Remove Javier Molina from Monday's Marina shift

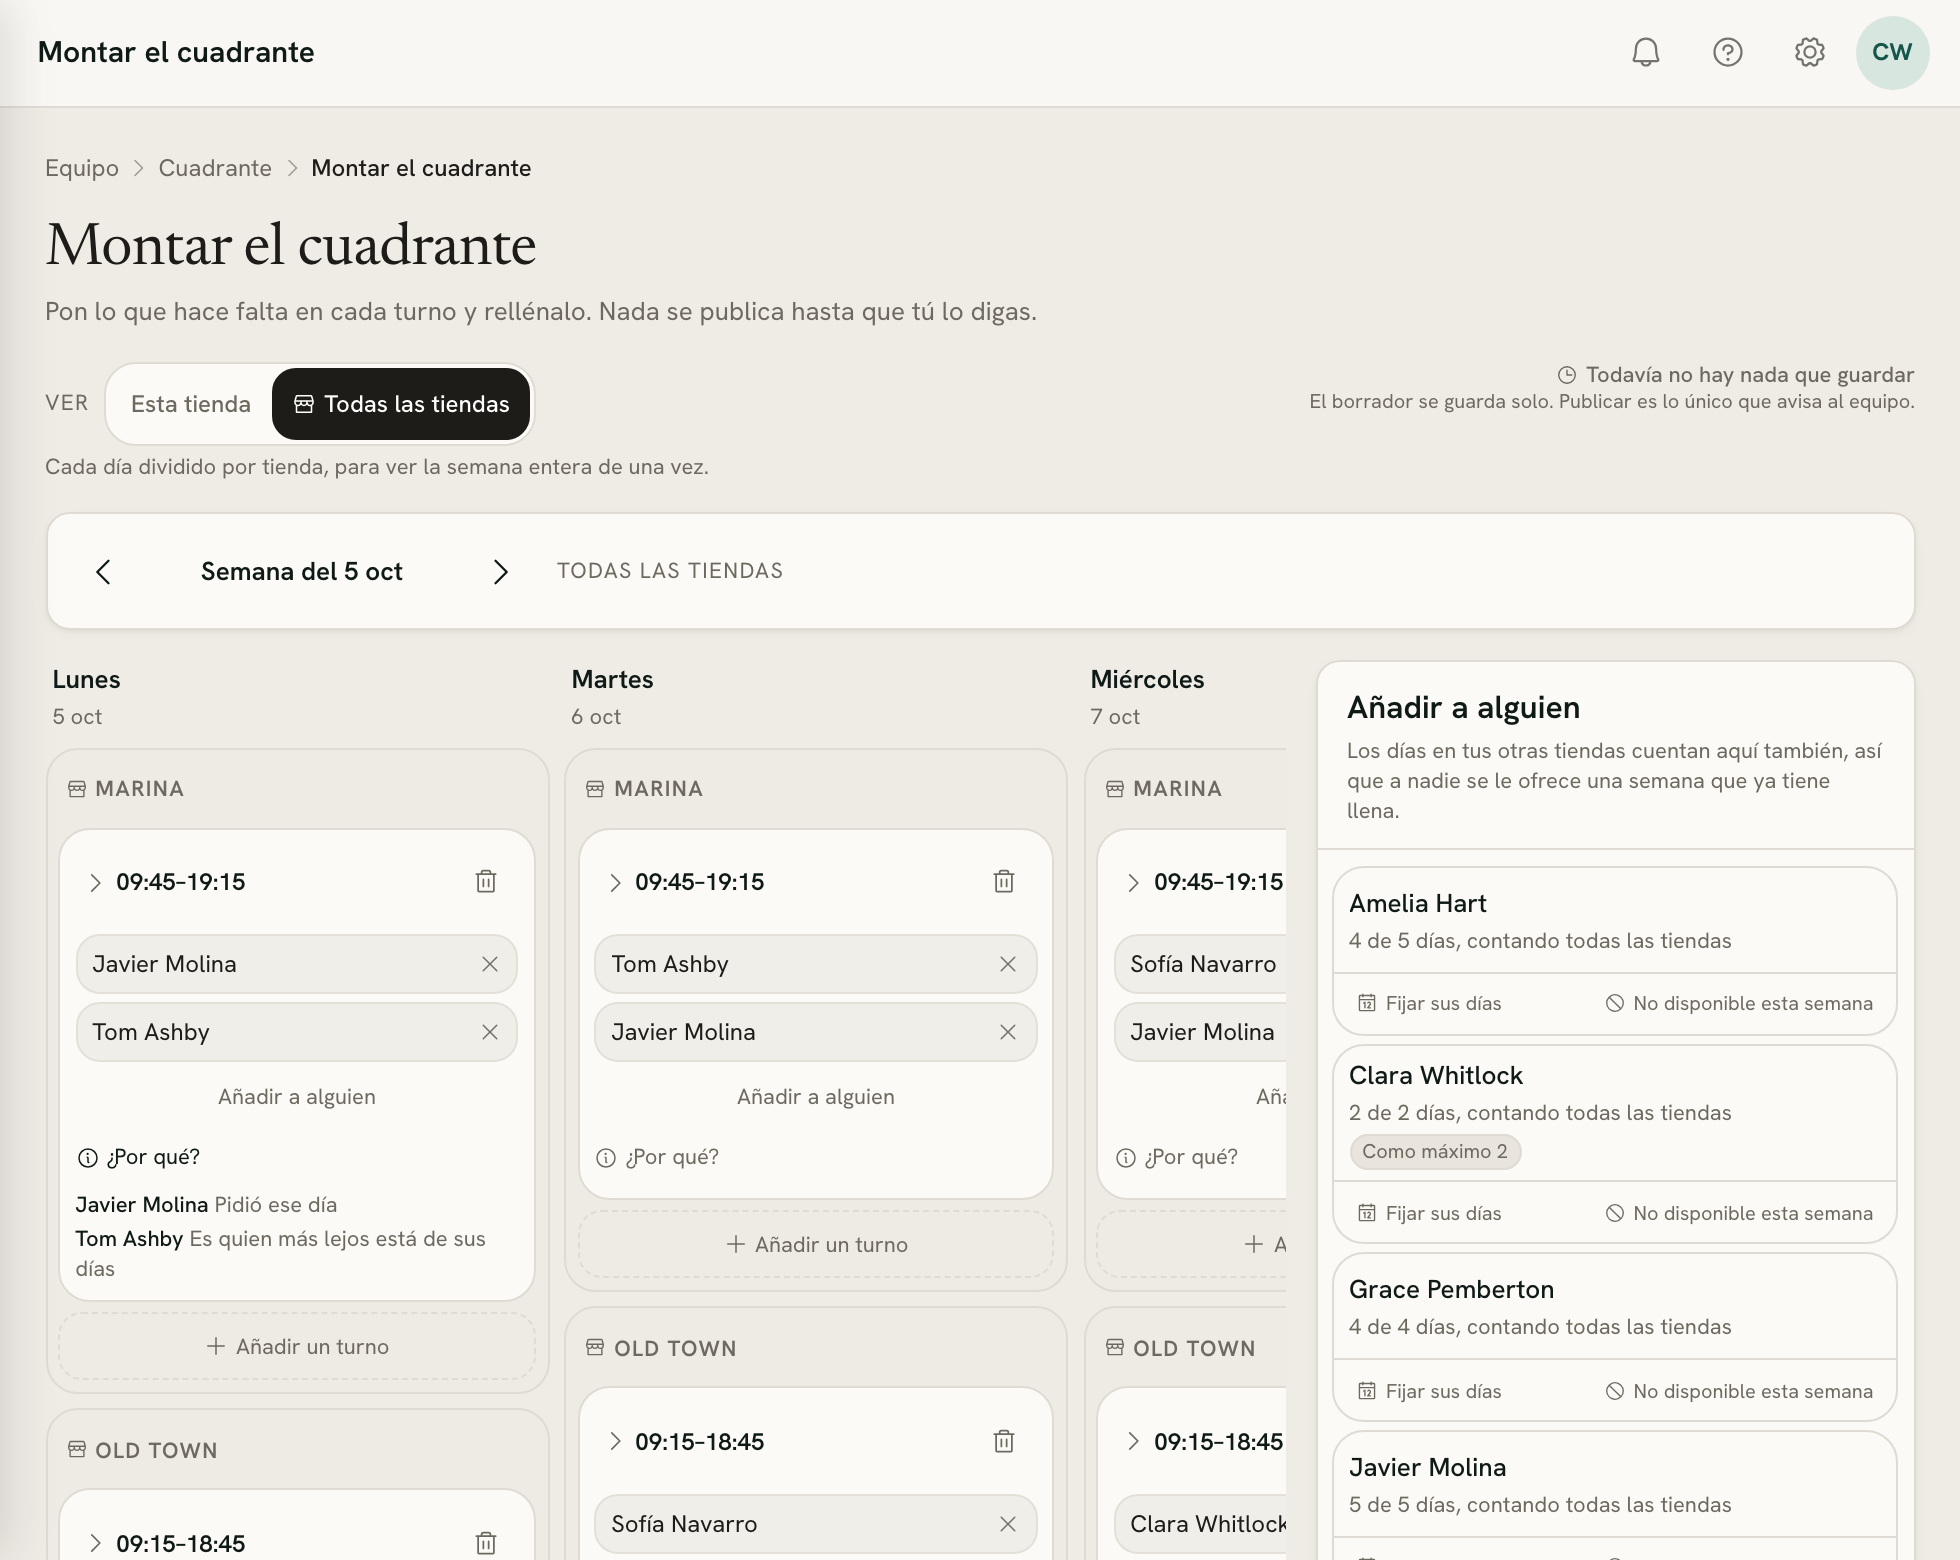490,964
